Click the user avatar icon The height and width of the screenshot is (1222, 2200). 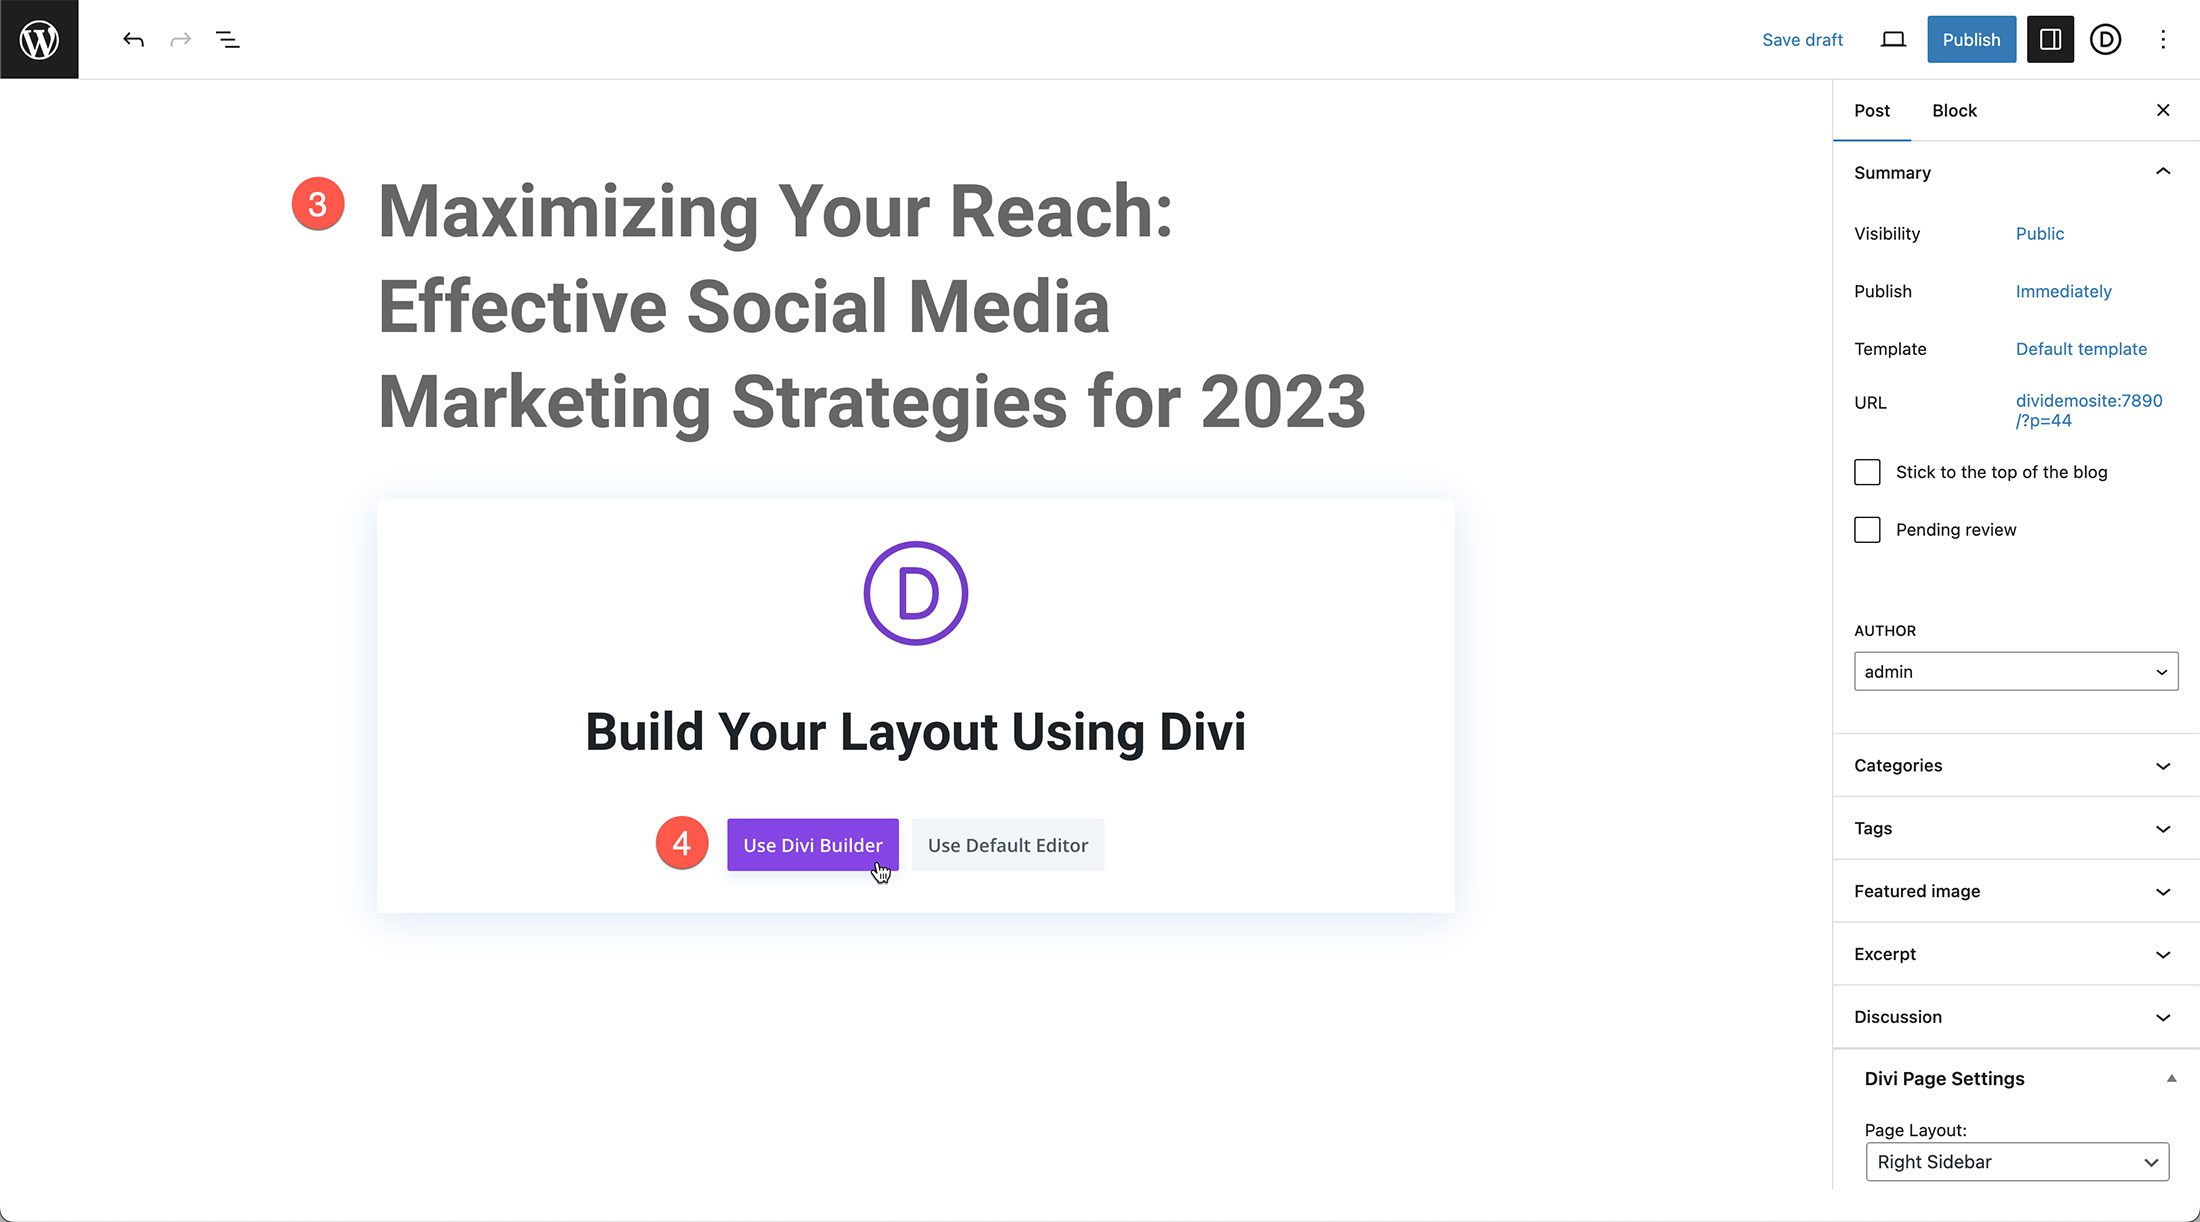(2107, 39)
